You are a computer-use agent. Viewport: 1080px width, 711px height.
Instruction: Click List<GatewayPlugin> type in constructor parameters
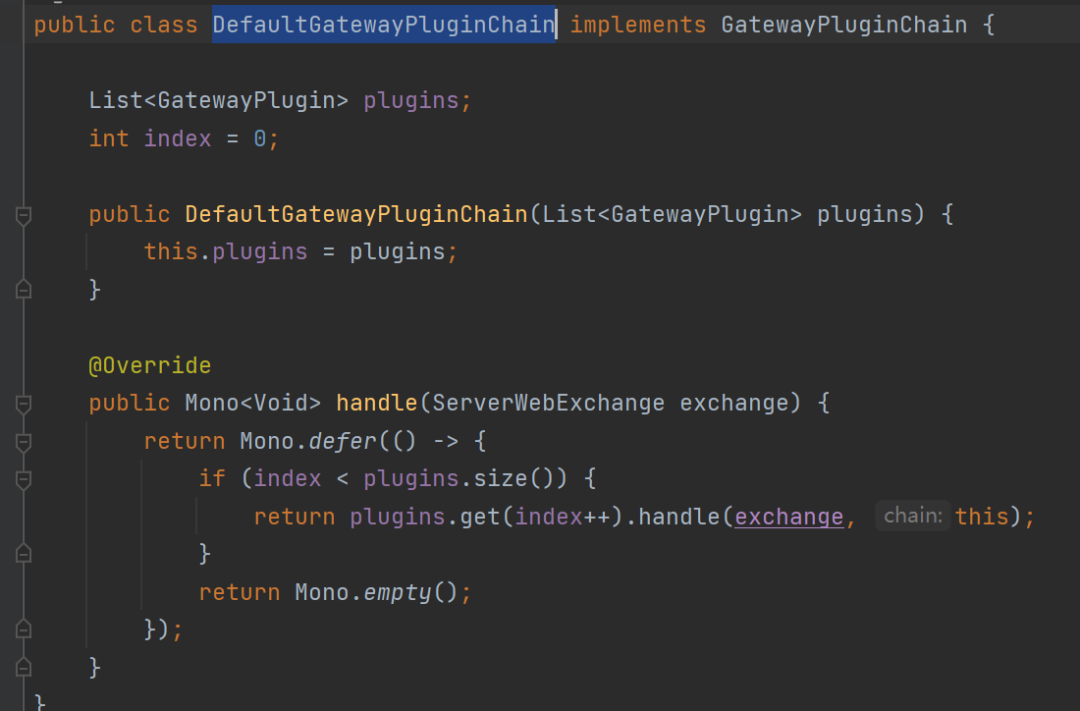(672, 214)
